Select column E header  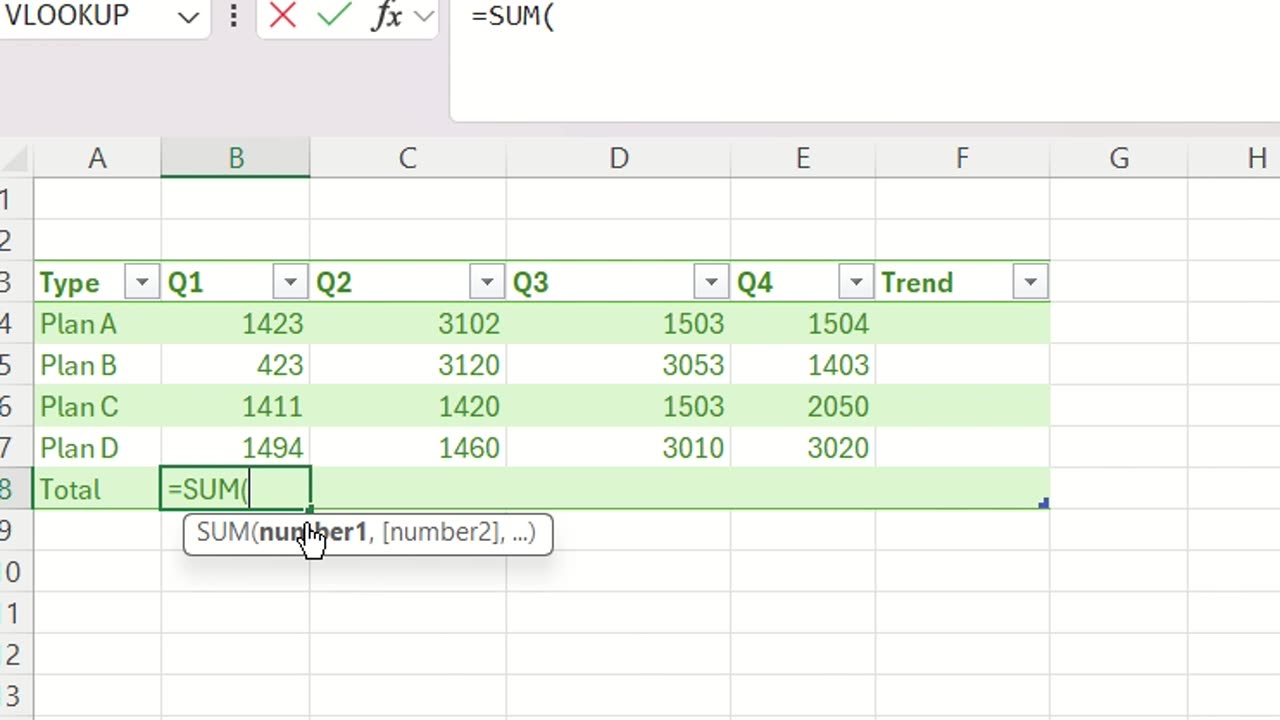tap(803, 158)
